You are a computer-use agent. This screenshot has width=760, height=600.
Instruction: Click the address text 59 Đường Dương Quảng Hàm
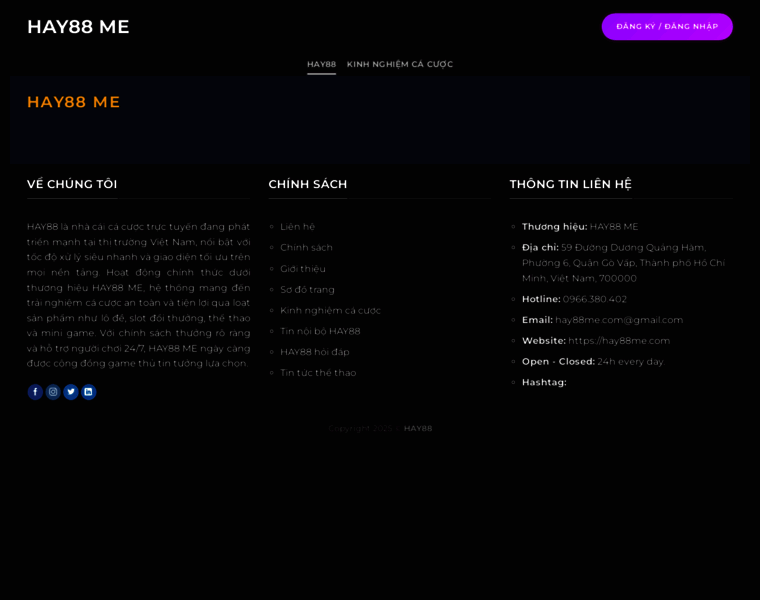(633, 248)
